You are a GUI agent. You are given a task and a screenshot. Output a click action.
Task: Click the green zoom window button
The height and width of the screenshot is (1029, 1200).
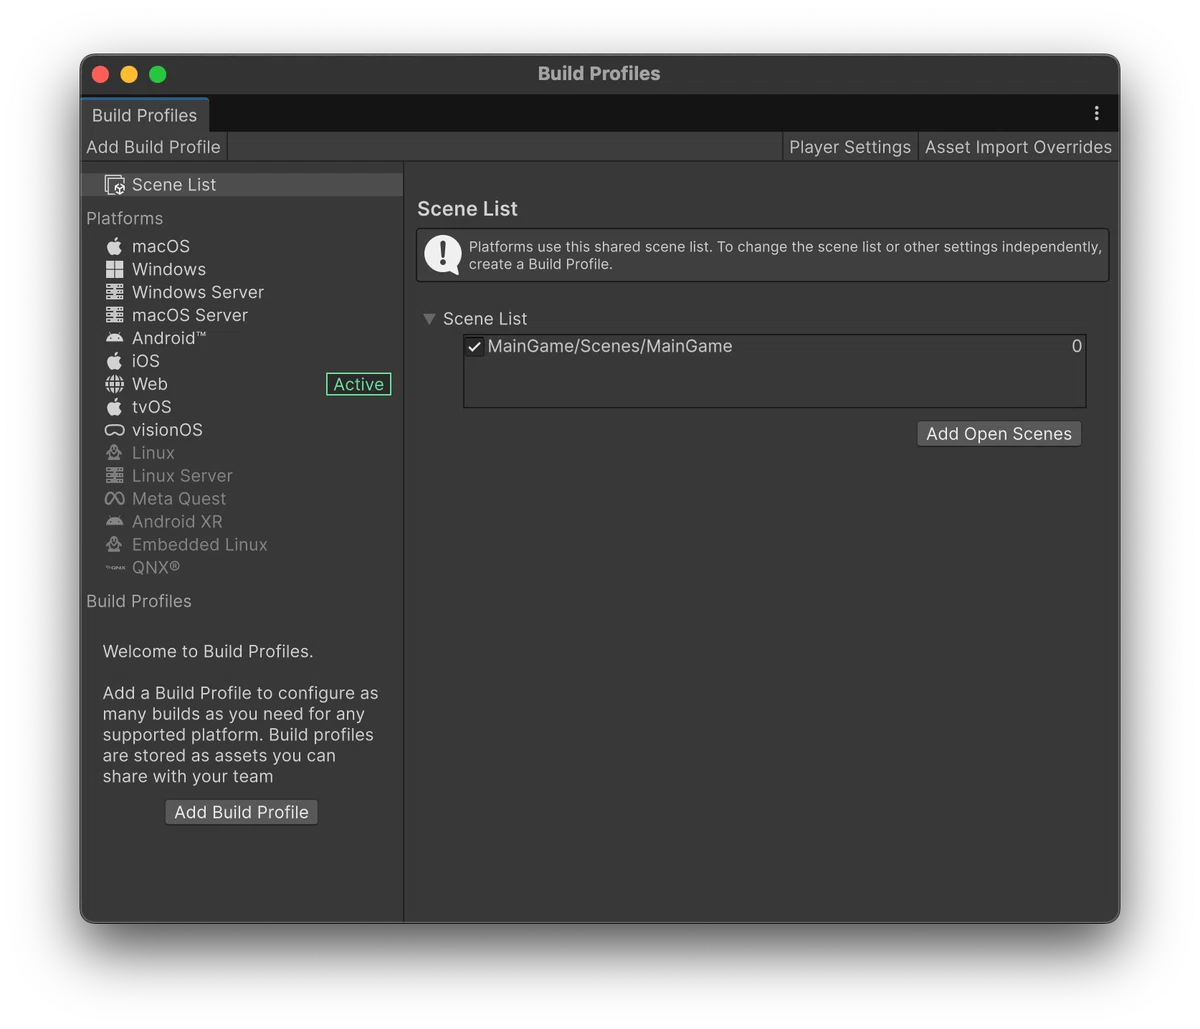click(x=158, y=74)
